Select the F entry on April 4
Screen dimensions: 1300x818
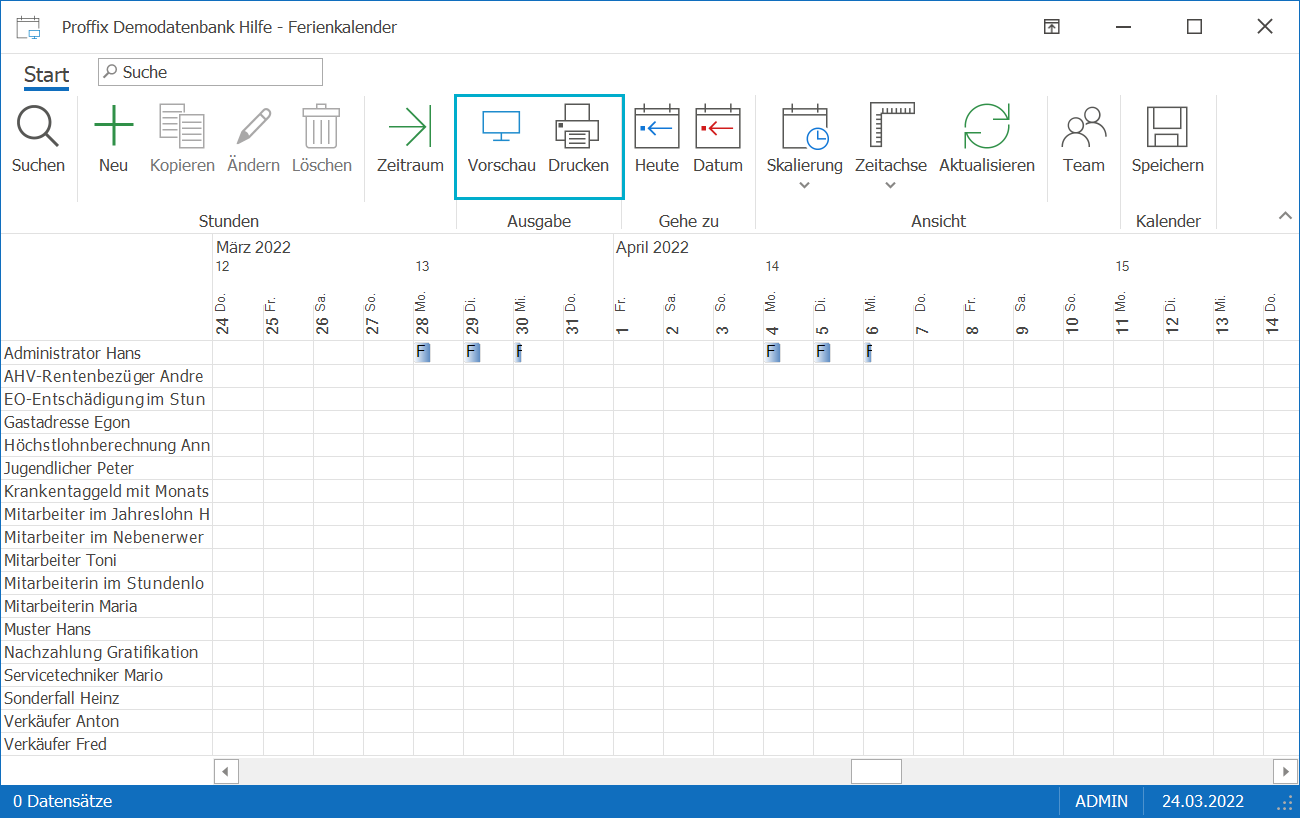[772, 352]
